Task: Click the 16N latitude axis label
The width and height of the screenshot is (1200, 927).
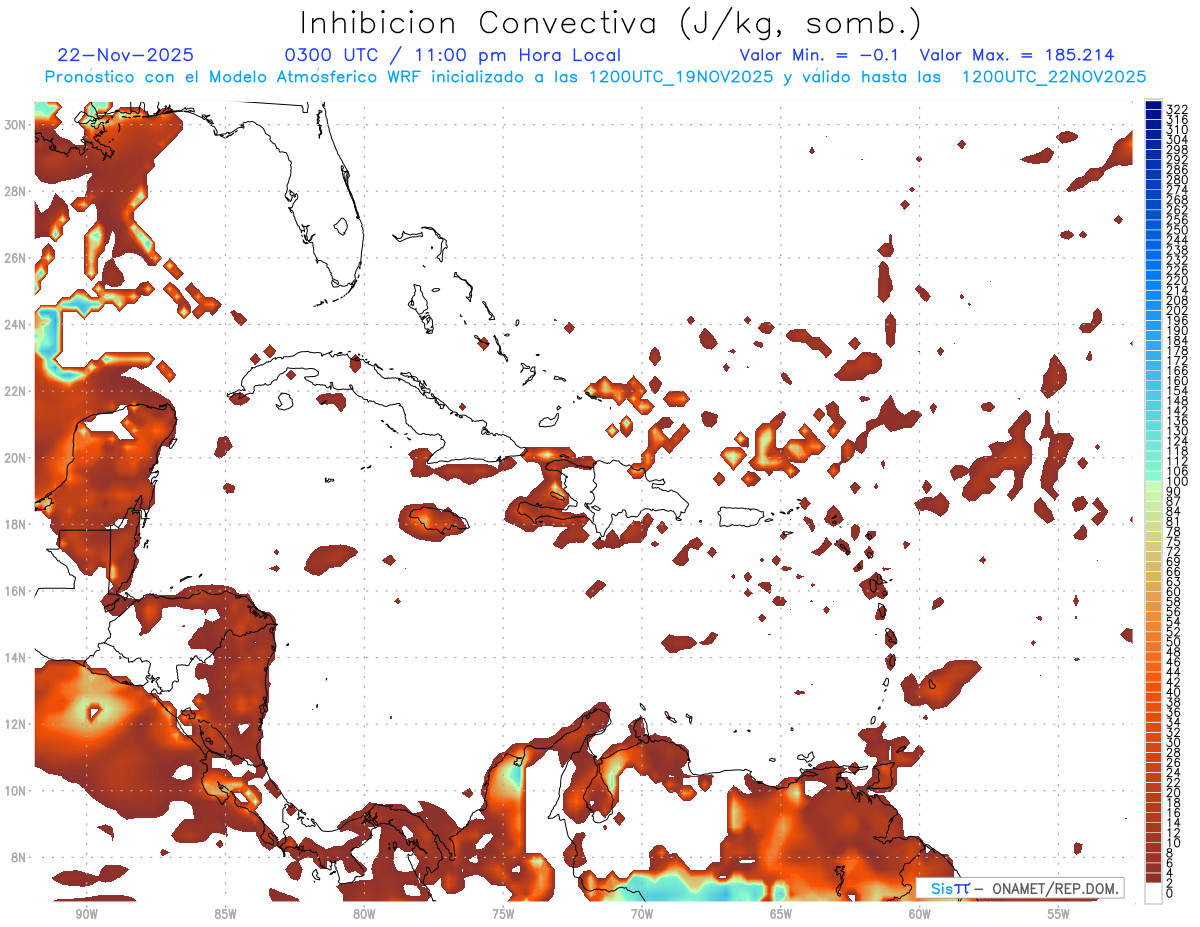Action: pos(15,590)
